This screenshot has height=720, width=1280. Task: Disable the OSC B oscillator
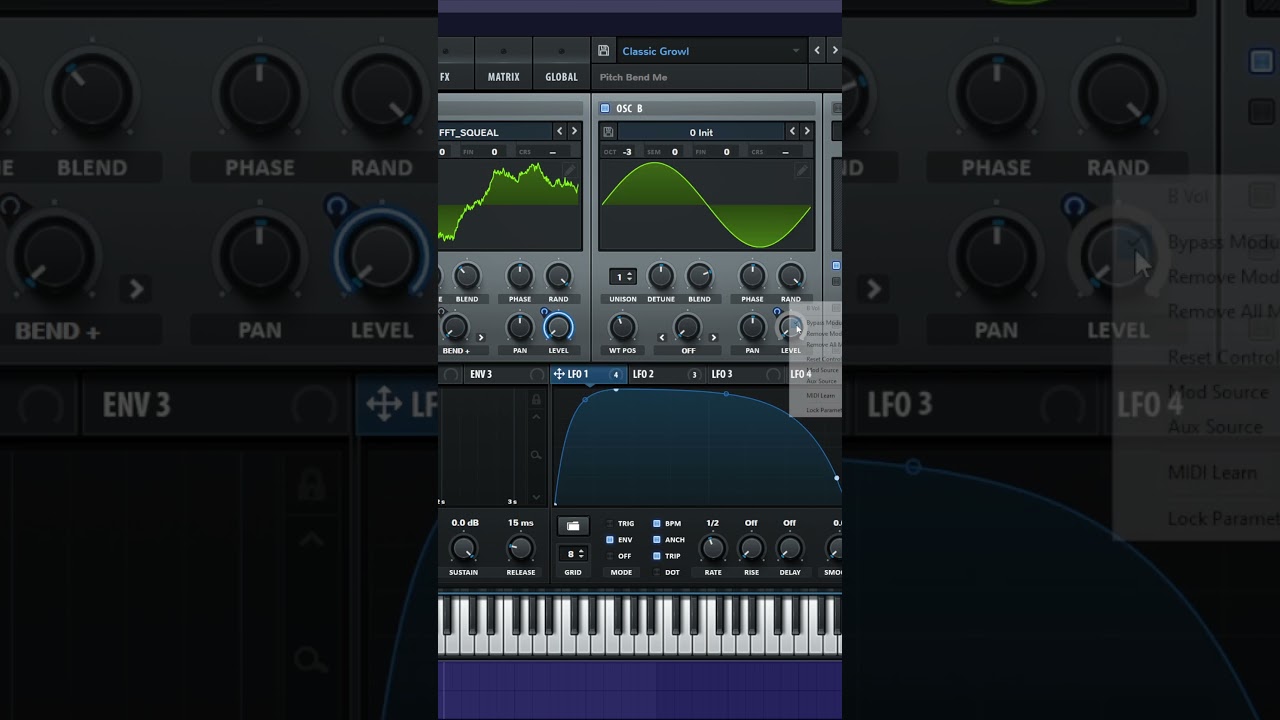point(604,108)
